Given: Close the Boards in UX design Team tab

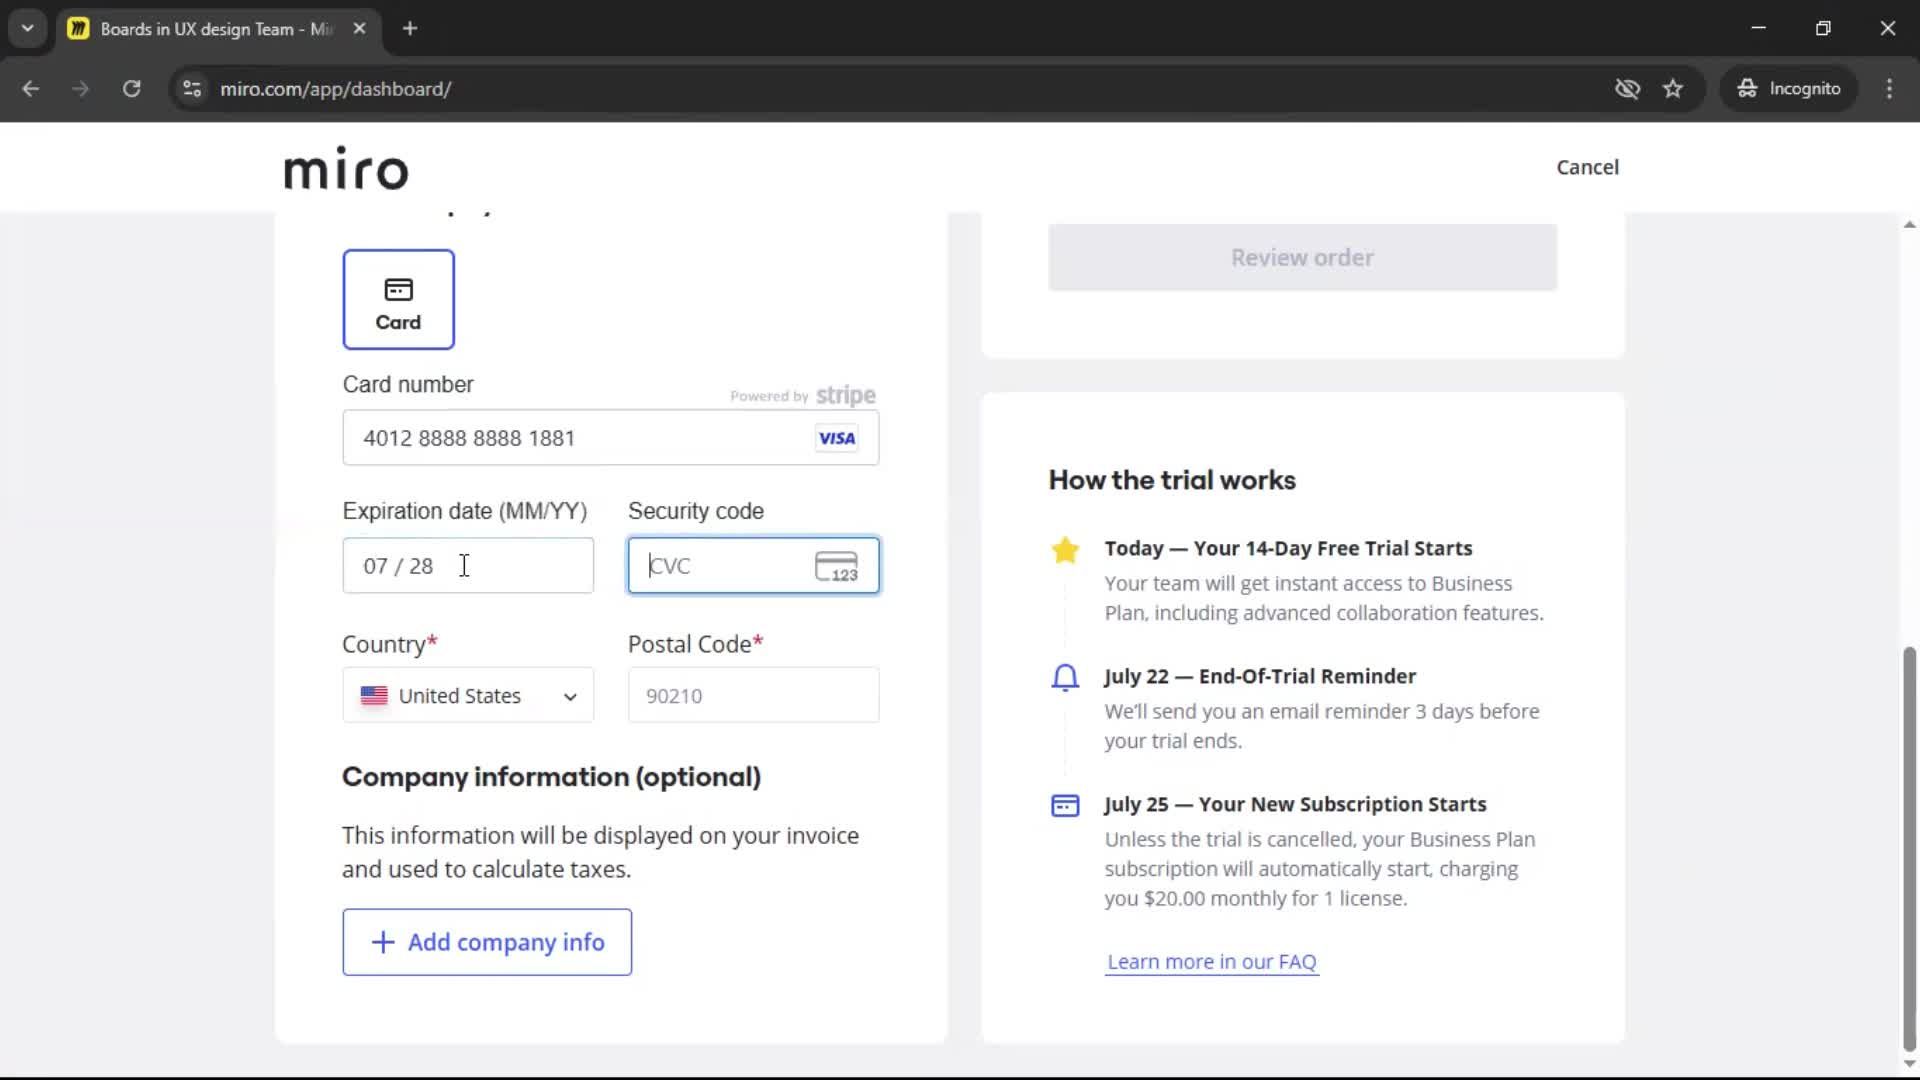Looking at the screenshot, I should coord(359,28).
